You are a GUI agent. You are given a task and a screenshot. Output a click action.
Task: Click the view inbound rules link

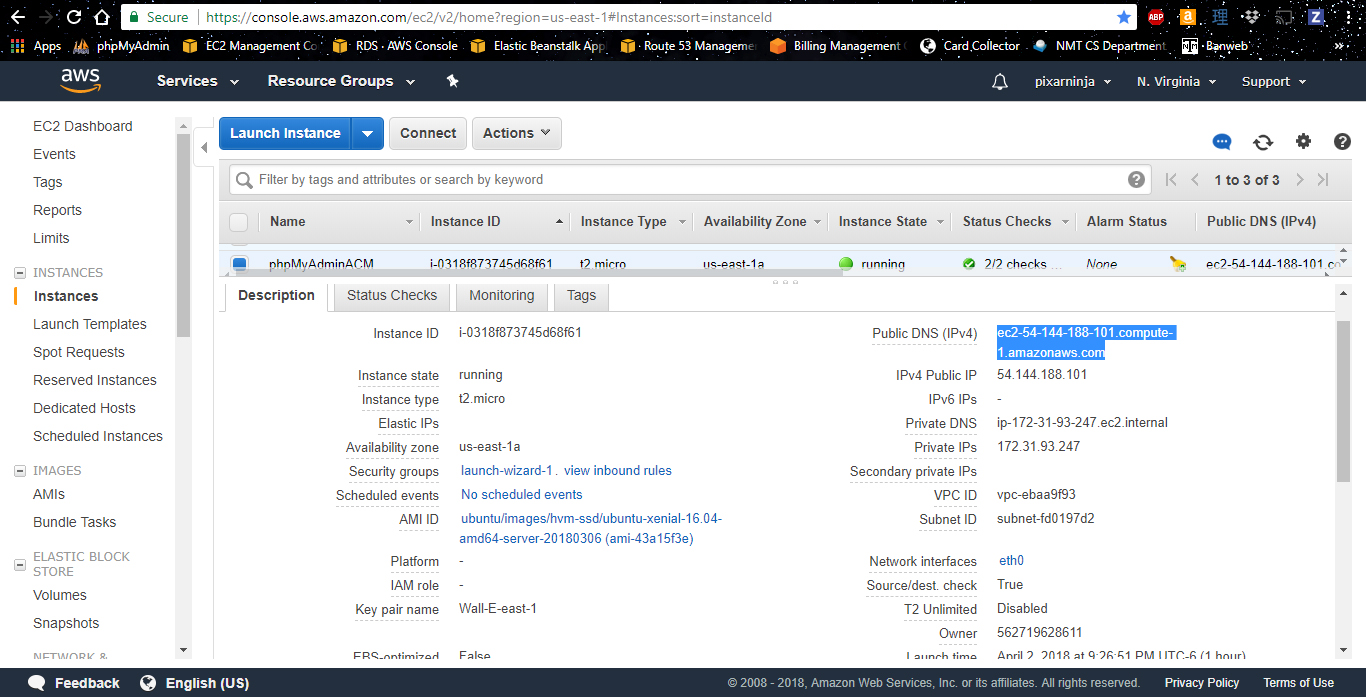tap(618, 471)
